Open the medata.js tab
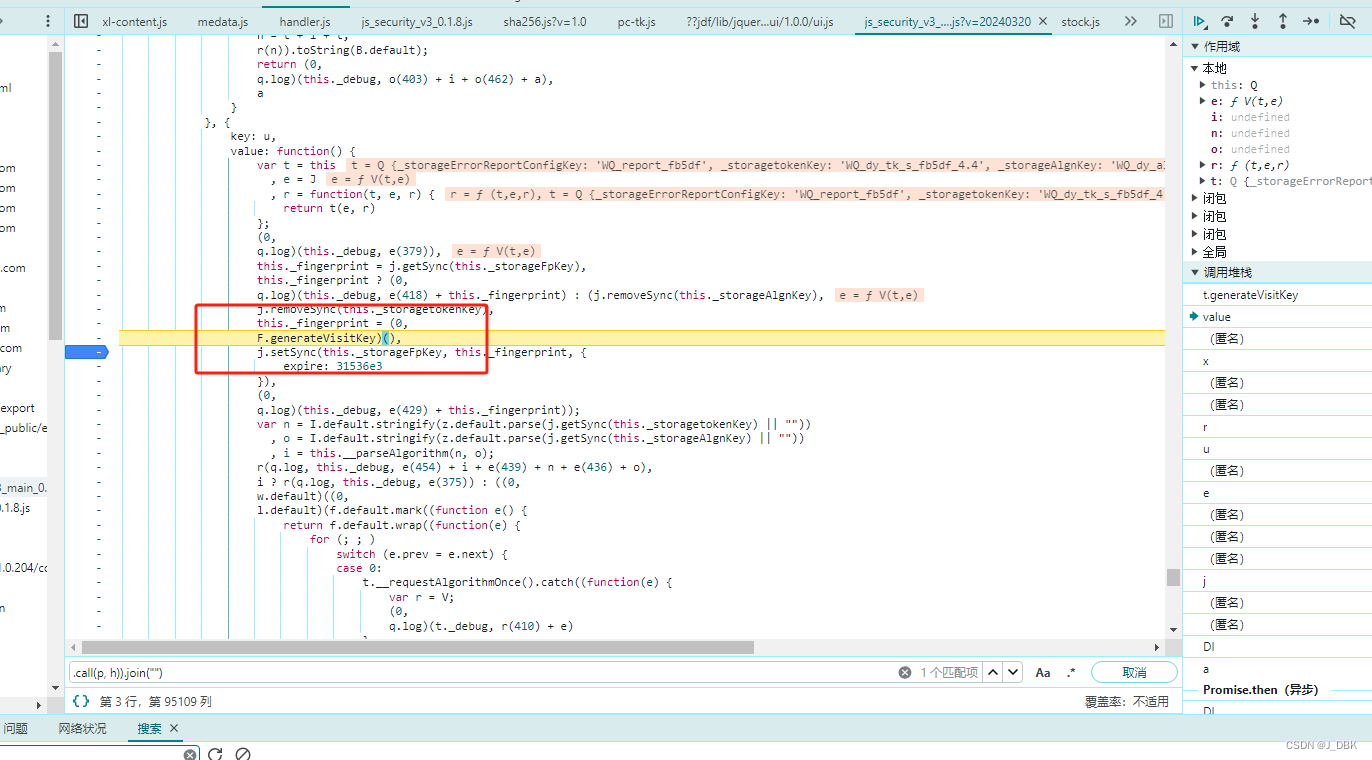Screen dimensions: 1372x760 coord(222,21)
